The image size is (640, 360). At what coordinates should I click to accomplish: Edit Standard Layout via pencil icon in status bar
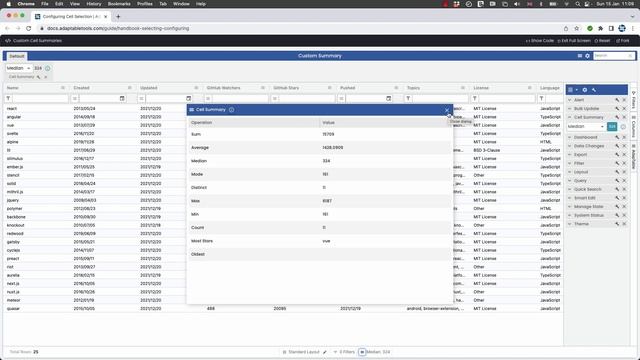point(325,352)
